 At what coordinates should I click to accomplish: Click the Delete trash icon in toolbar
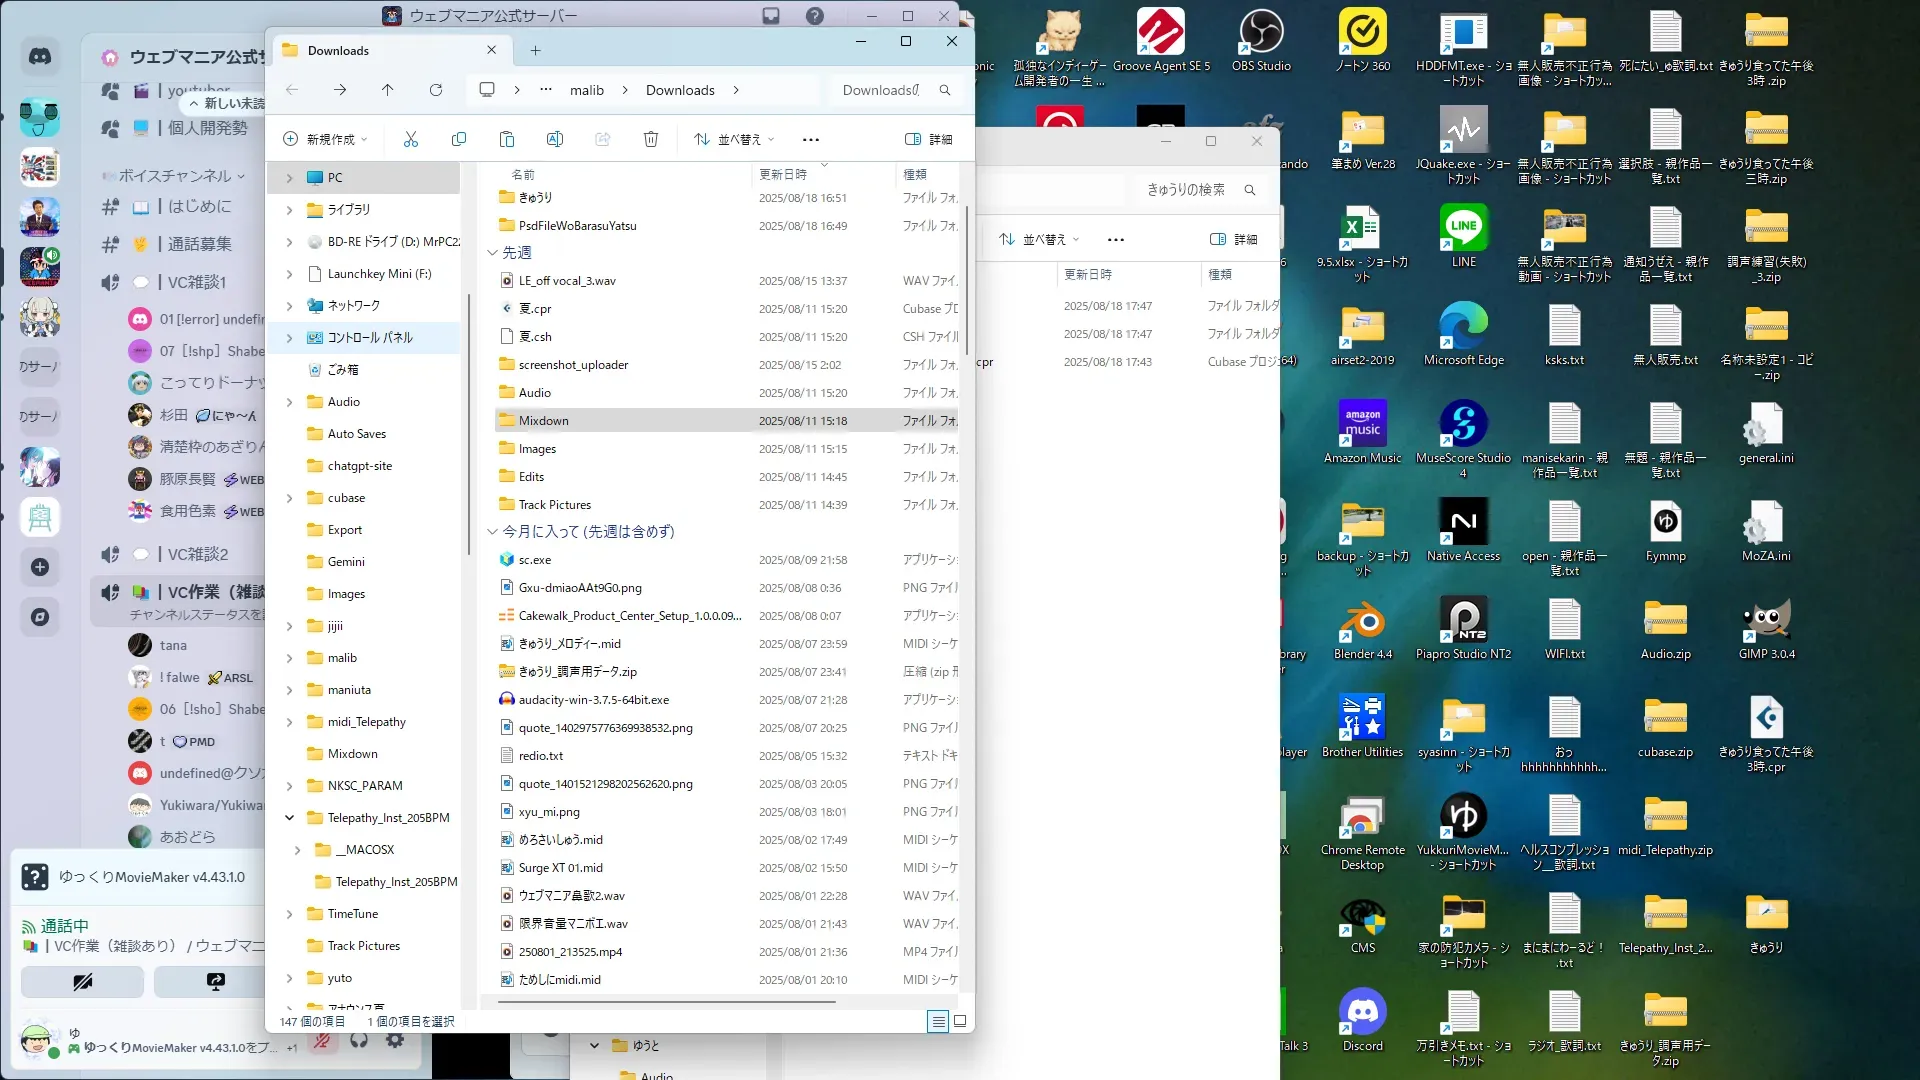[651, 139]
